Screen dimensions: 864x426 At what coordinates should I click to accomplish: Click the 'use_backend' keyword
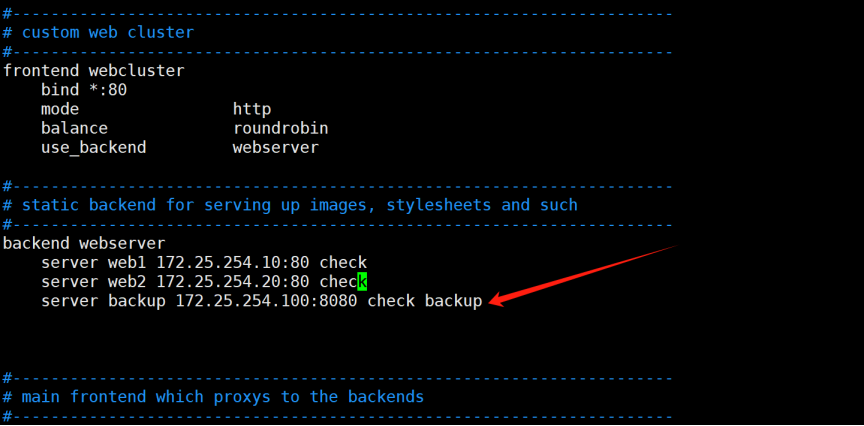pyautogui.click(x=94, y=148)
